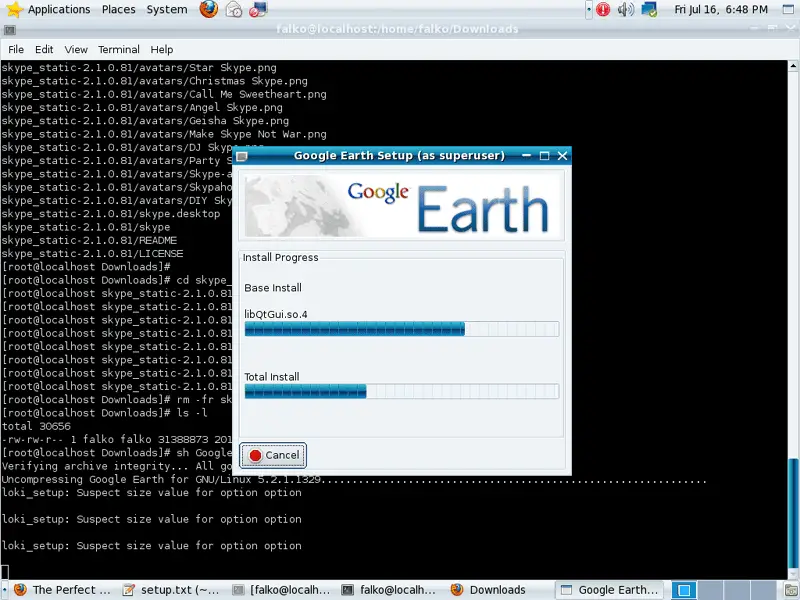Image resolution: width=800 pixels, height=600 pixels.
Task: Click the Google Earth logo banner
Action: (x=404, y=206)
